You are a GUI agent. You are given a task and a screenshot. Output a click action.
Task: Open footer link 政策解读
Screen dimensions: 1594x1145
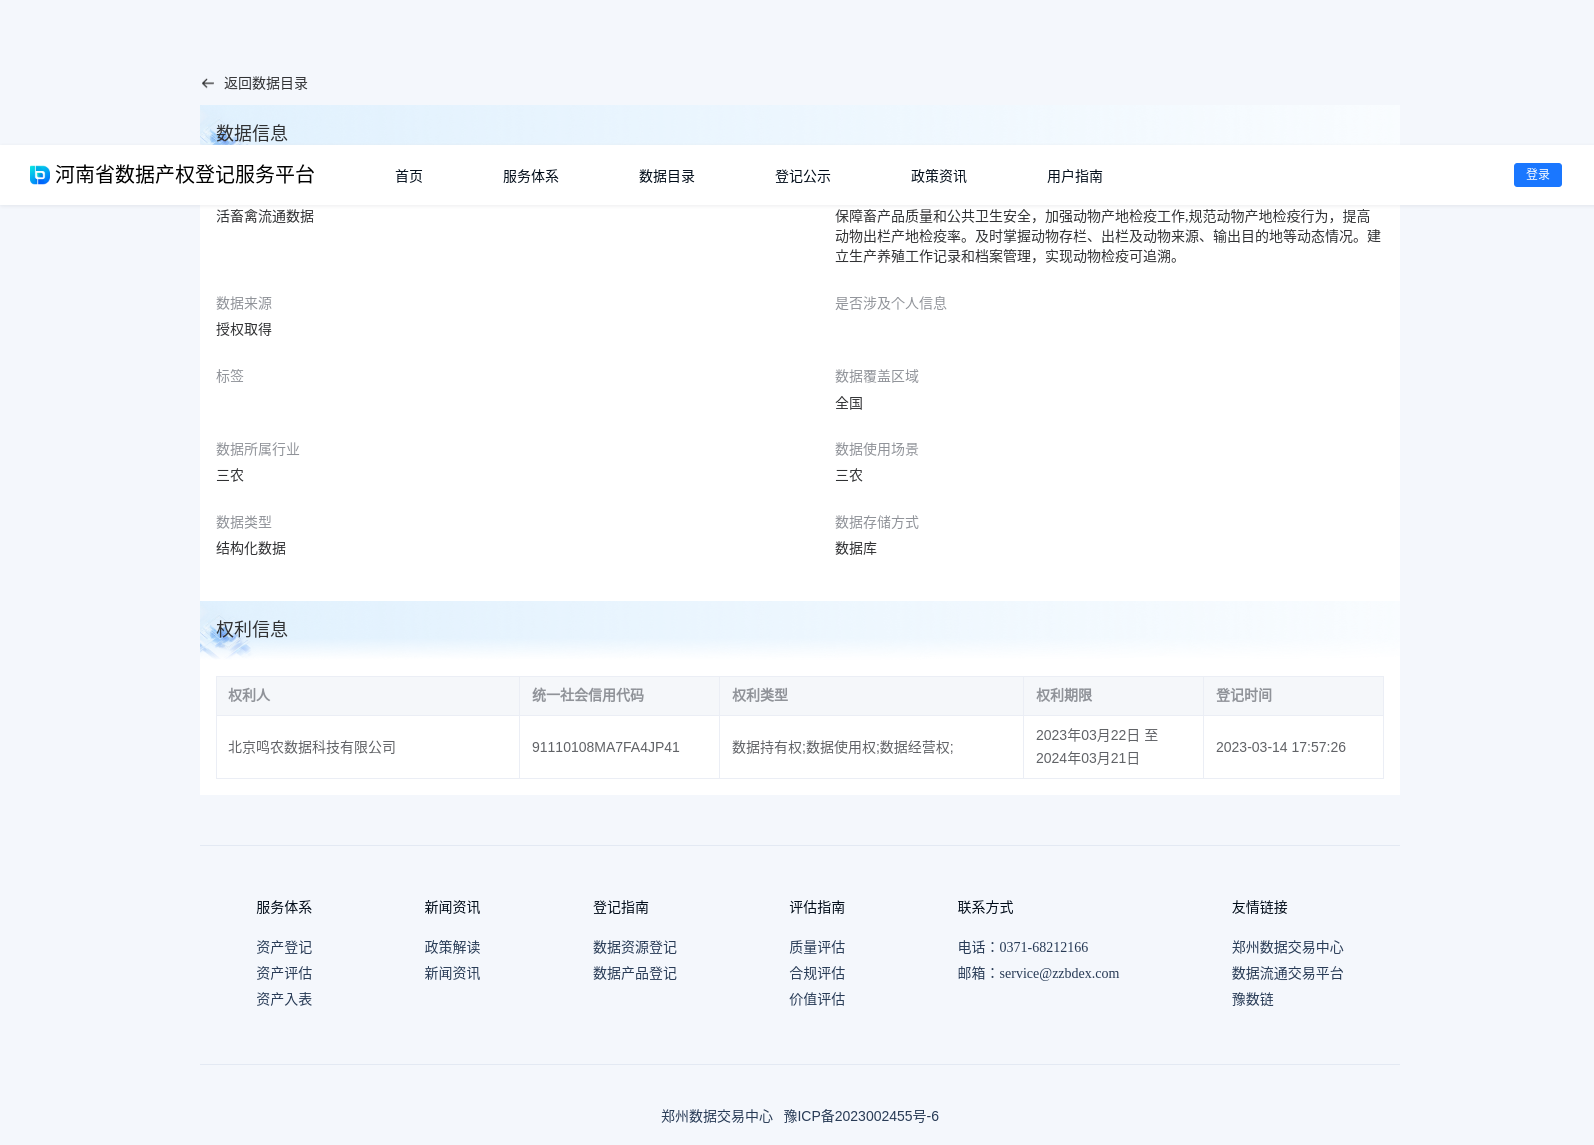452,947
